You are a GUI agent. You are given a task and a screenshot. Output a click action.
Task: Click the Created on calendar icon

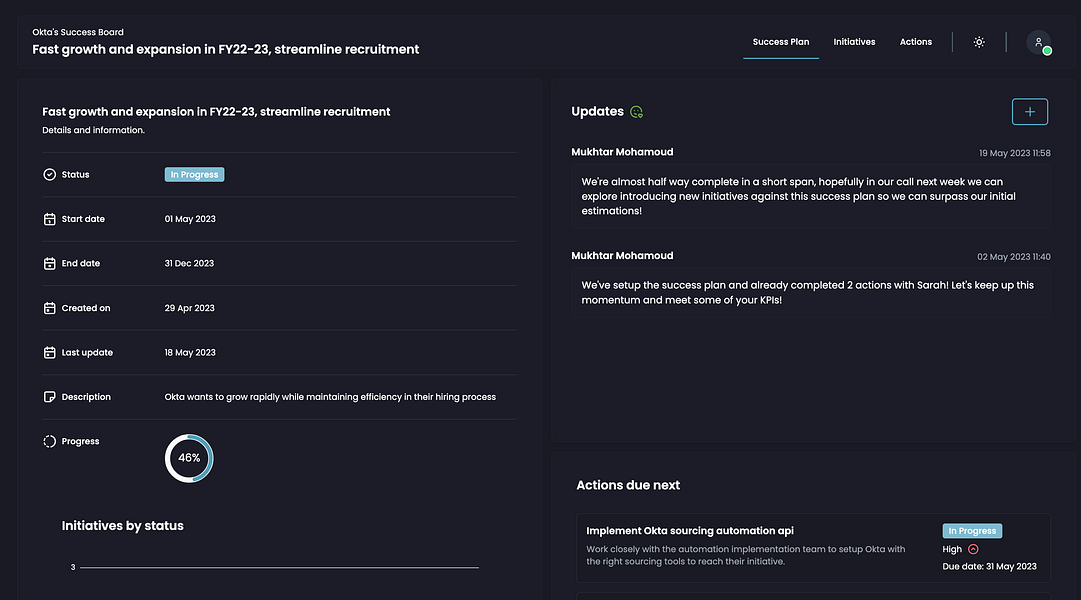click(x=50, y=308)
